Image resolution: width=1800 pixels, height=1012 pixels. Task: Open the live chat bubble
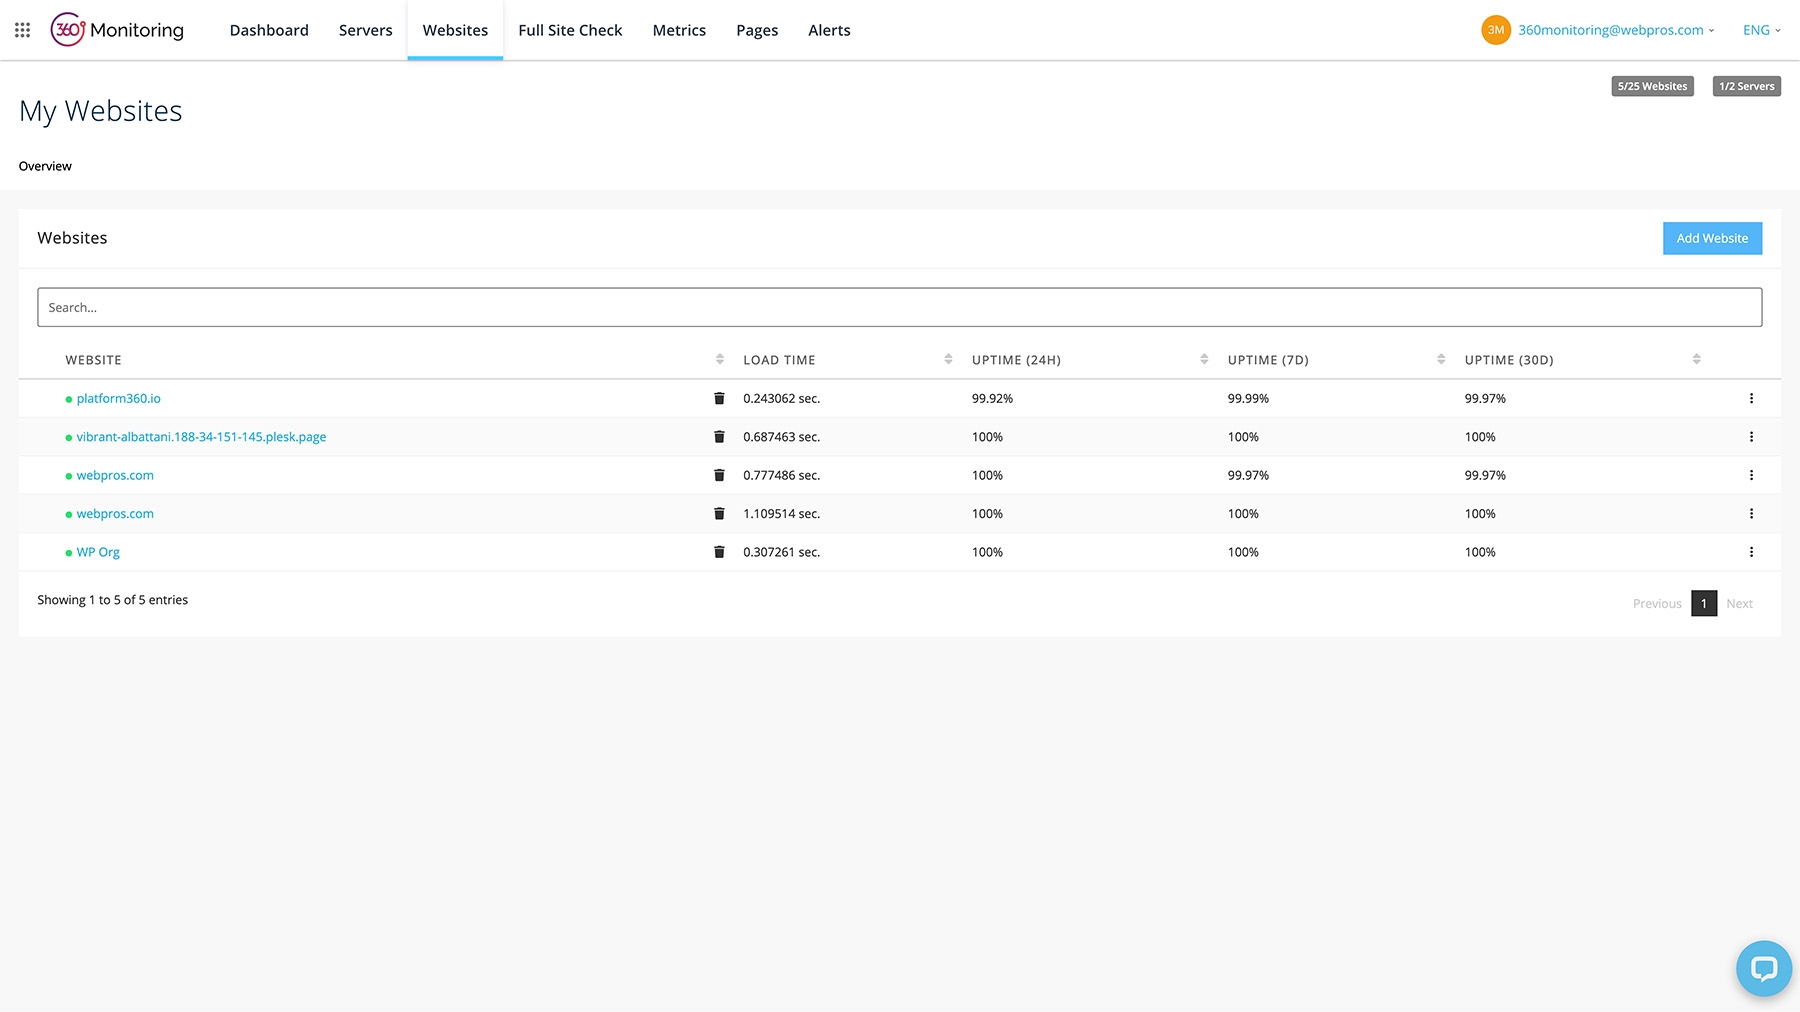tap(1764, 968)
